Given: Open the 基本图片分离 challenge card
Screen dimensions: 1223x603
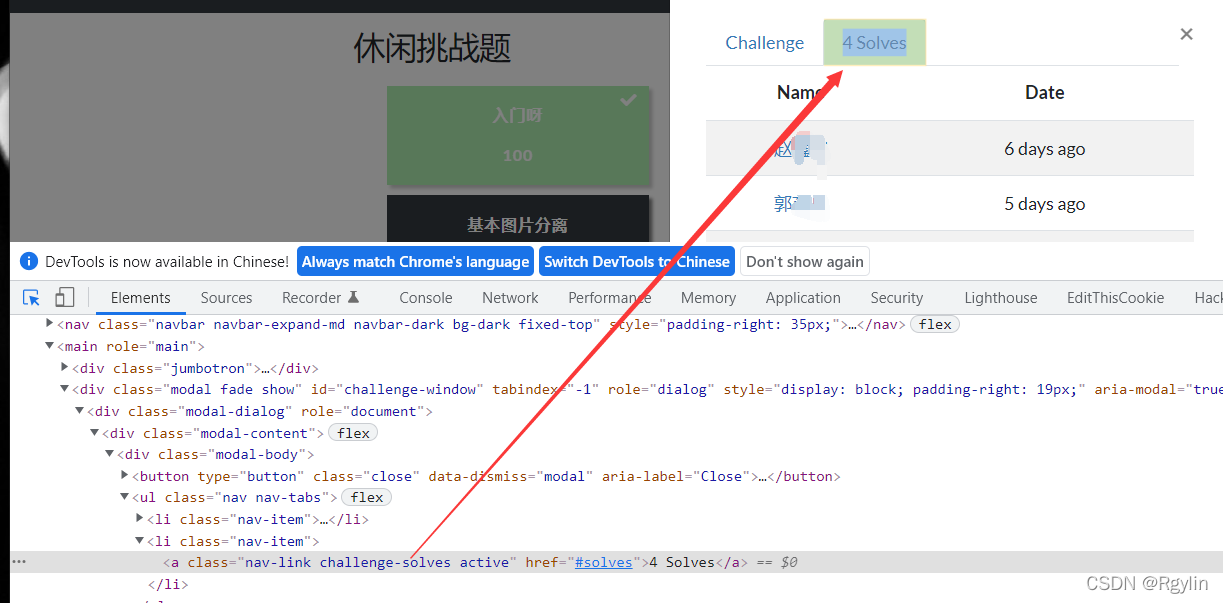Looking at the screenshot, I should tap(518, 218).
